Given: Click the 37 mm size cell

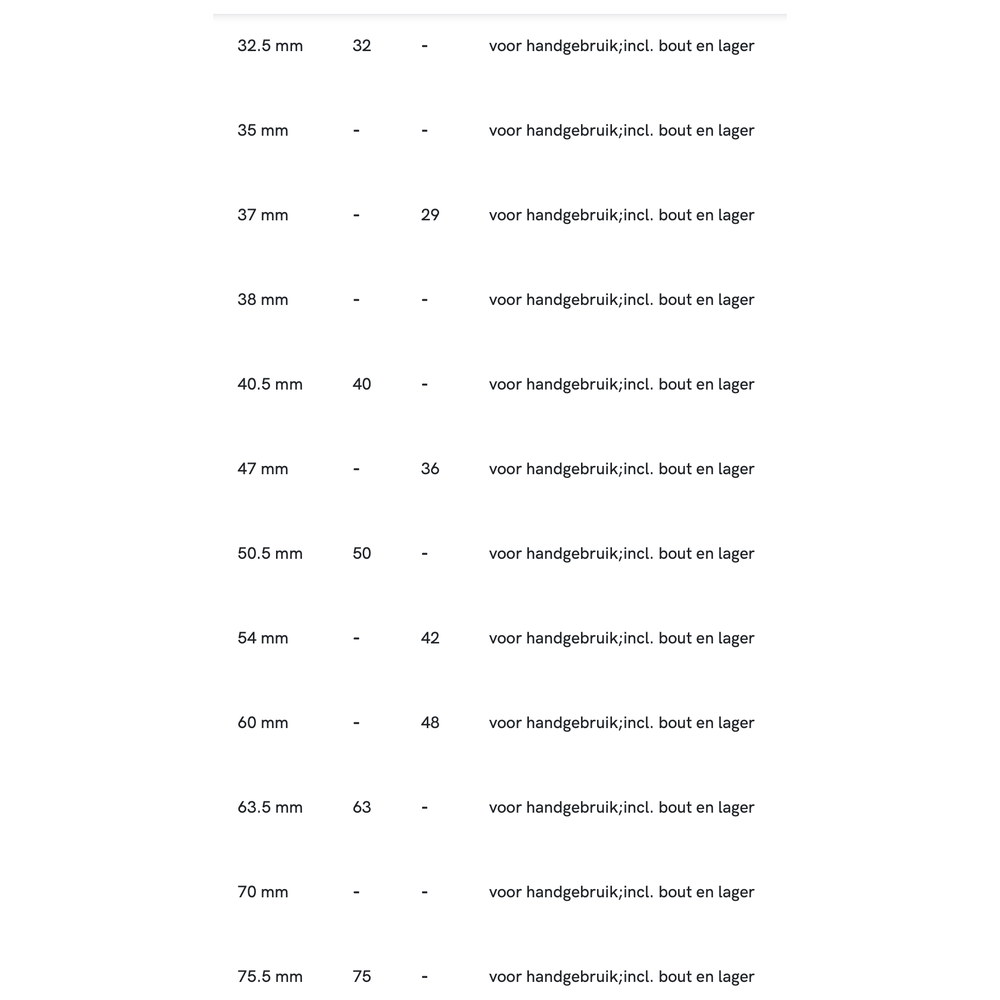Looking at the screenshot, I should point(263,215).
